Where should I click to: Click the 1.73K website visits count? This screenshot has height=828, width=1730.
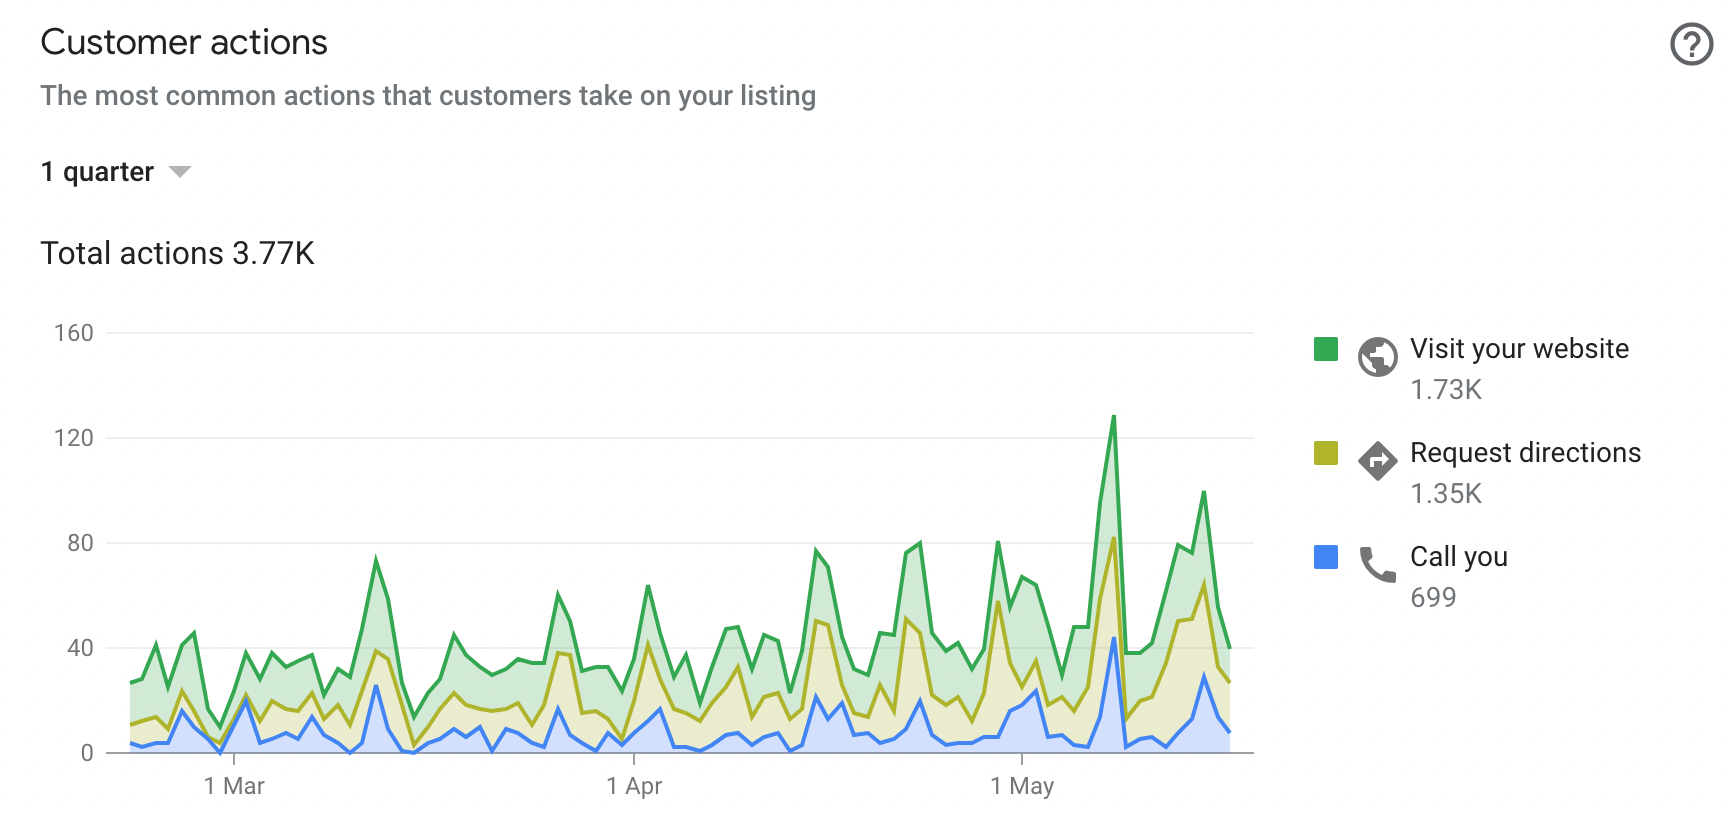tap(1446, 390)
